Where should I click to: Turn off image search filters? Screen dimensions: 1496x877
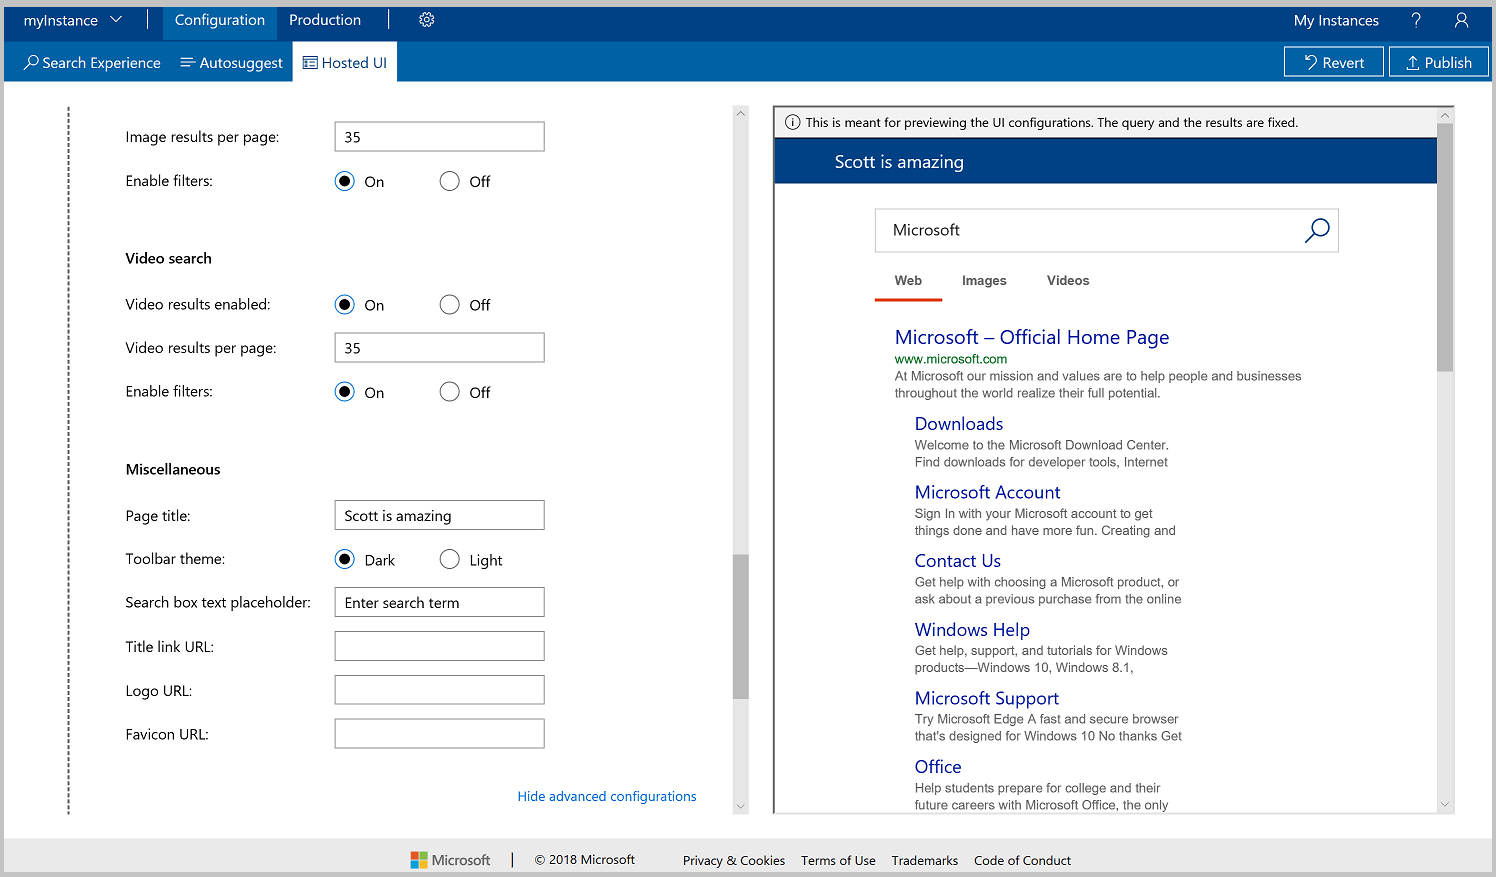click(x=449, y=181)
